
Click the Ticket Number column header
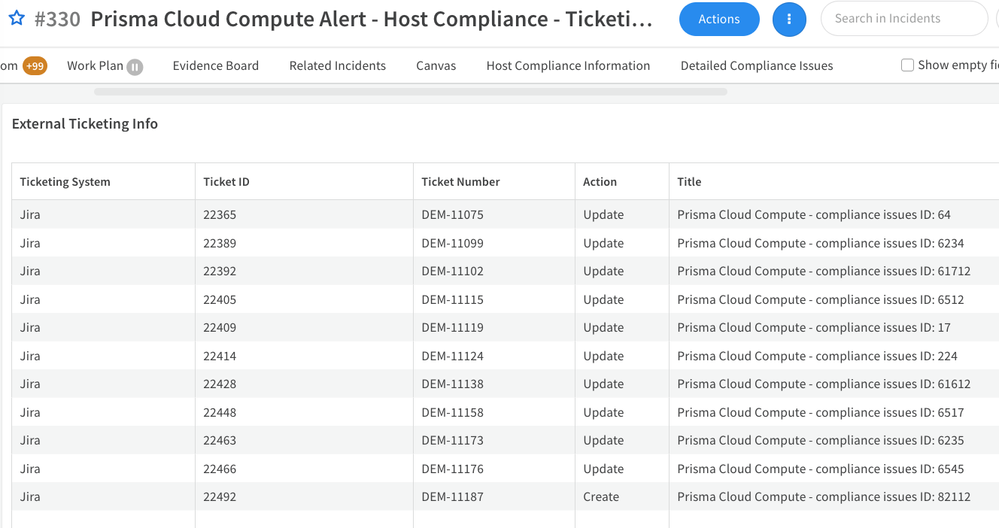[460, 182]
